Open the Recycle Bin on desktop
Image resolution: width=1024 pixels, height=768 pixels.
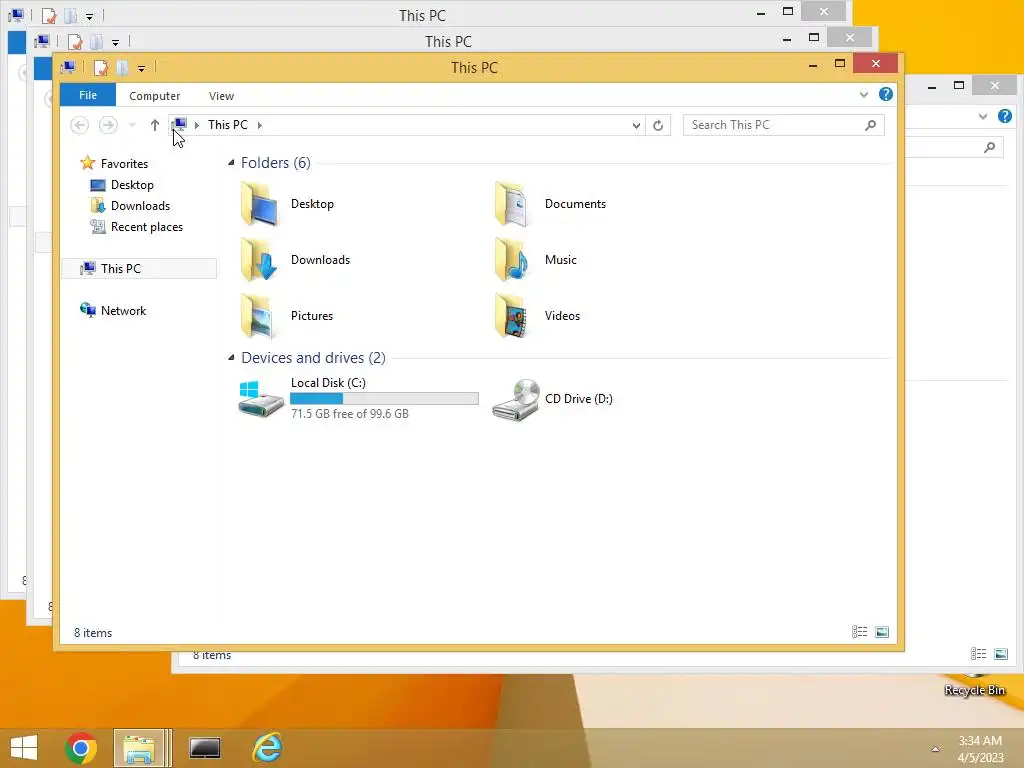974,684
